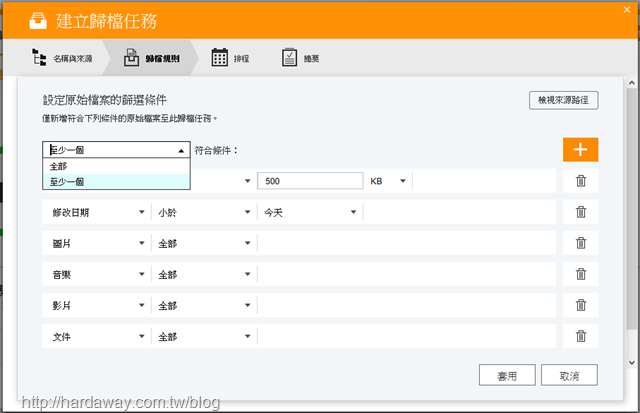640x413 pixels.
Task: Delete the 圖片 condition row
Action: tap(580, 243)
